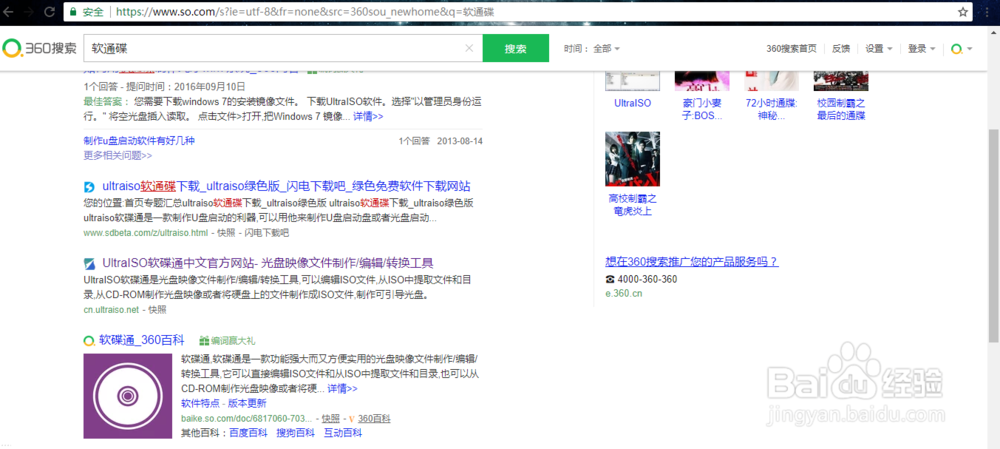Click the 编词赢大礼 gift icon
1000x449 pixels.
click(204, 341)
